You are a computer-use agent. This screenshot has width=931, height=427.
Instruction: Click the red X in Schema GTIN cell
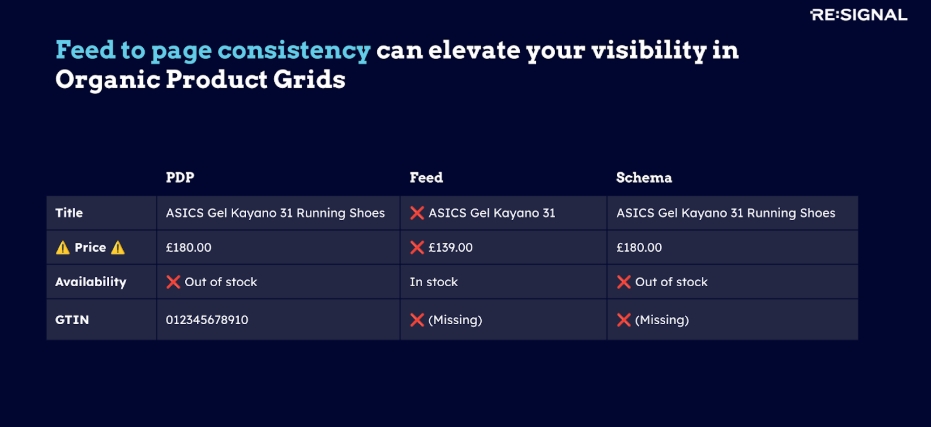tap(623, 320)
